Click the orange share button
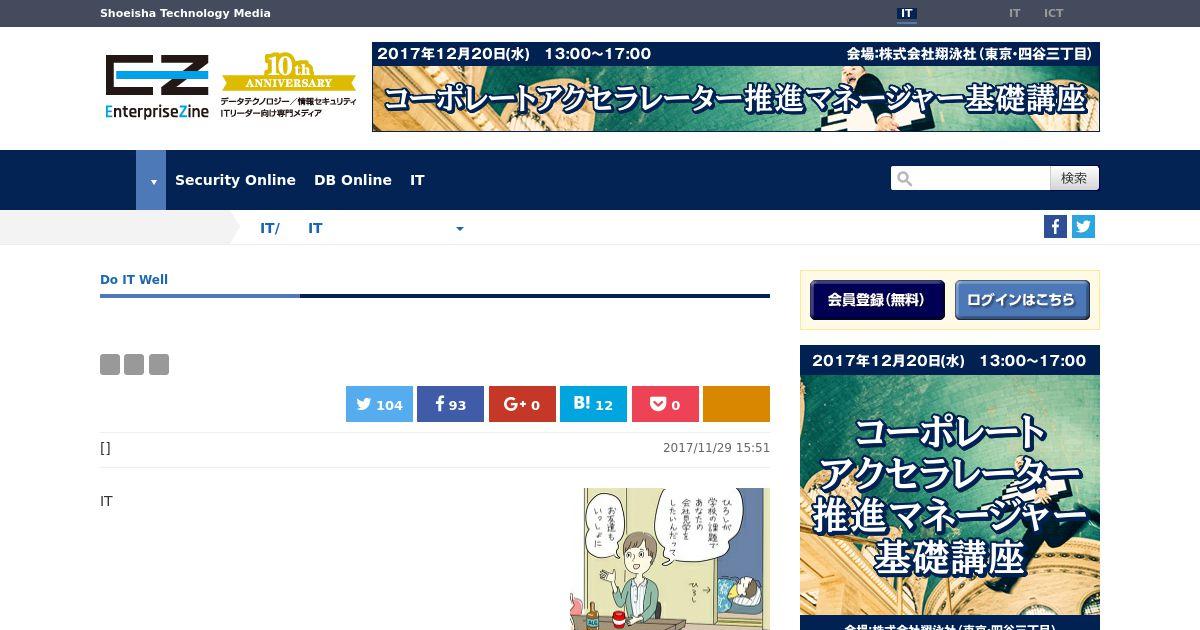This screenshot has width=1200, height=630. [736, 404]
